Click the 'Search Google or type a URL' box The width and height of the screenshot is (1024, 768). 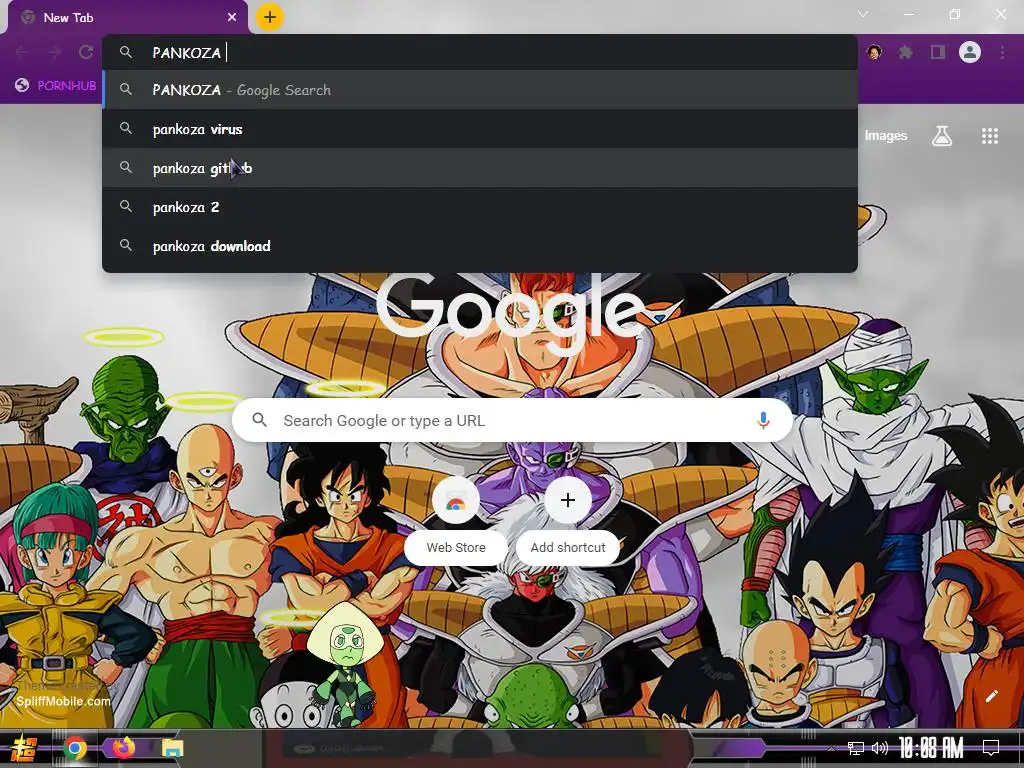(x=513, y=421)
